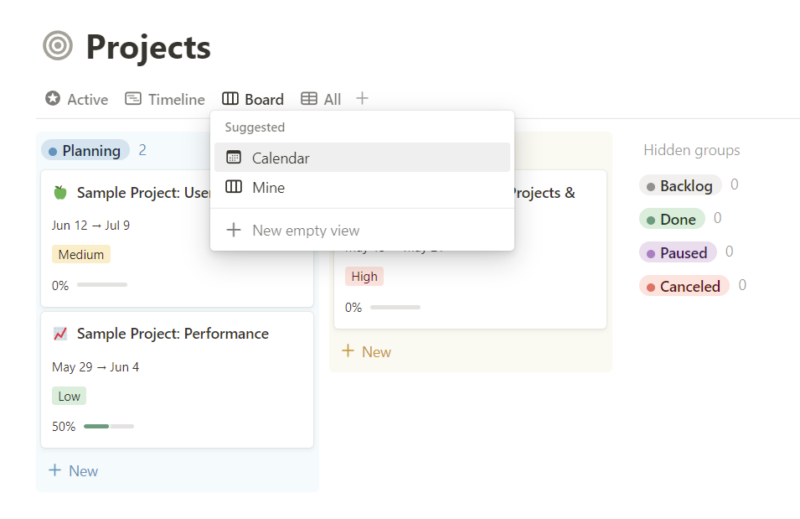Image resolution: width=800 pixels, height=519 pixels.
Task: Click the board icon beside Mine
Action: (234, 187)
